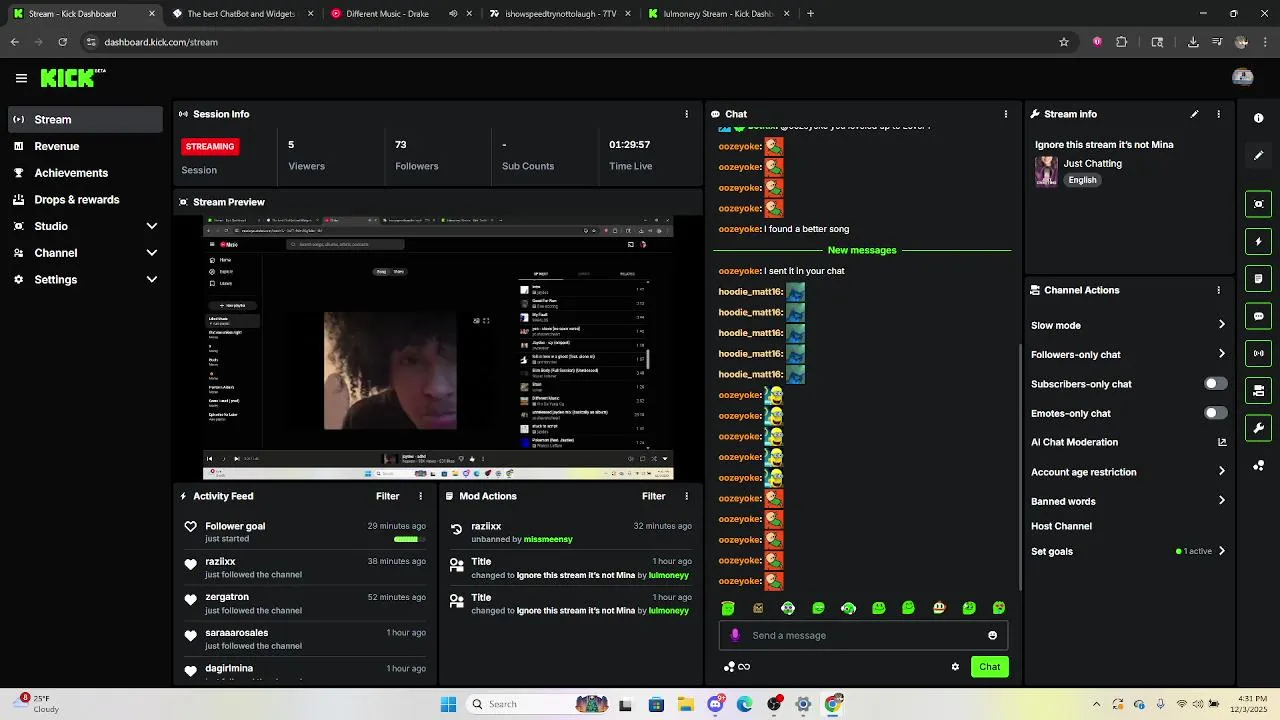Open chat settings gear next to the Chat button

(955, 667)
